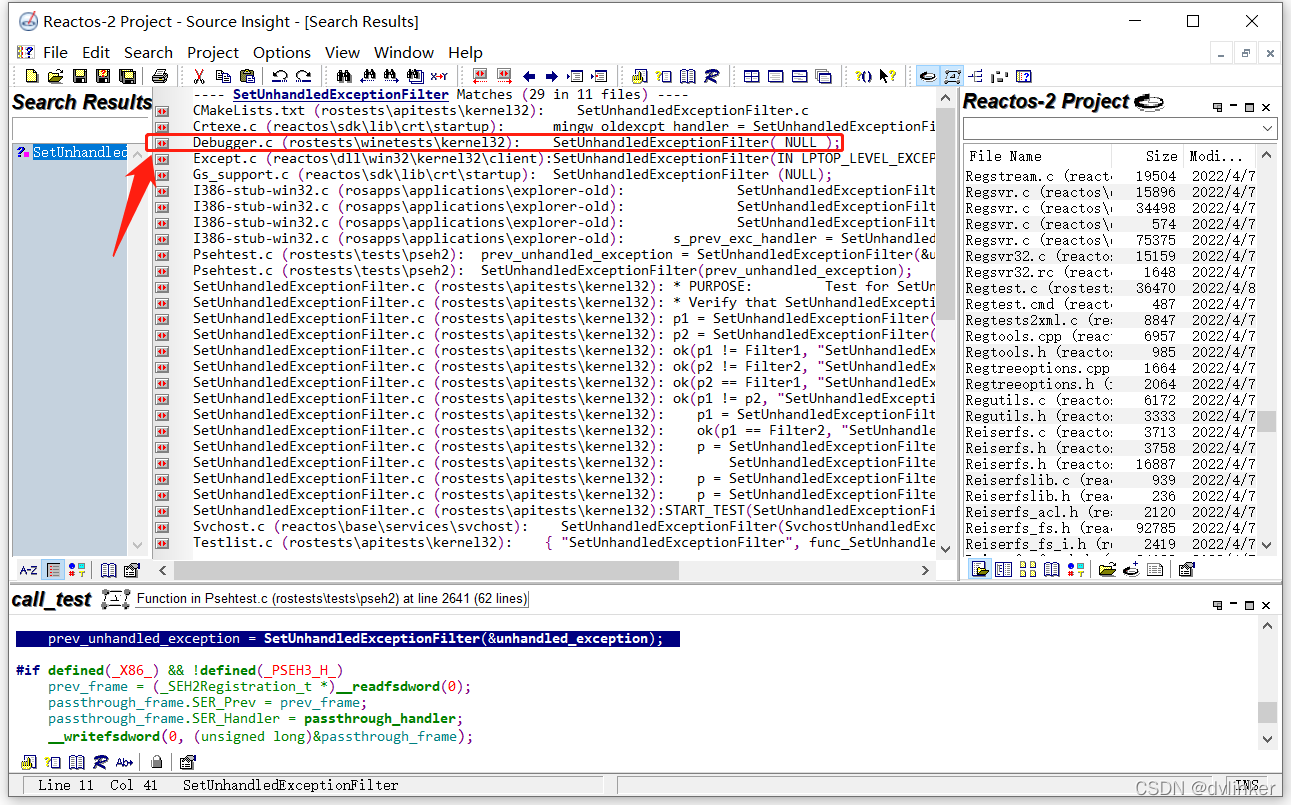
Task: Click the Print toolbar icon
Action: click(x=160, y=76)
